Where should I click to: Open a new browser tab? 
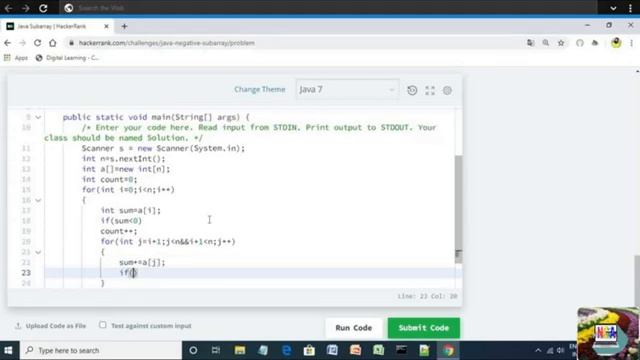pyautogui.click(x=124, y=27)
